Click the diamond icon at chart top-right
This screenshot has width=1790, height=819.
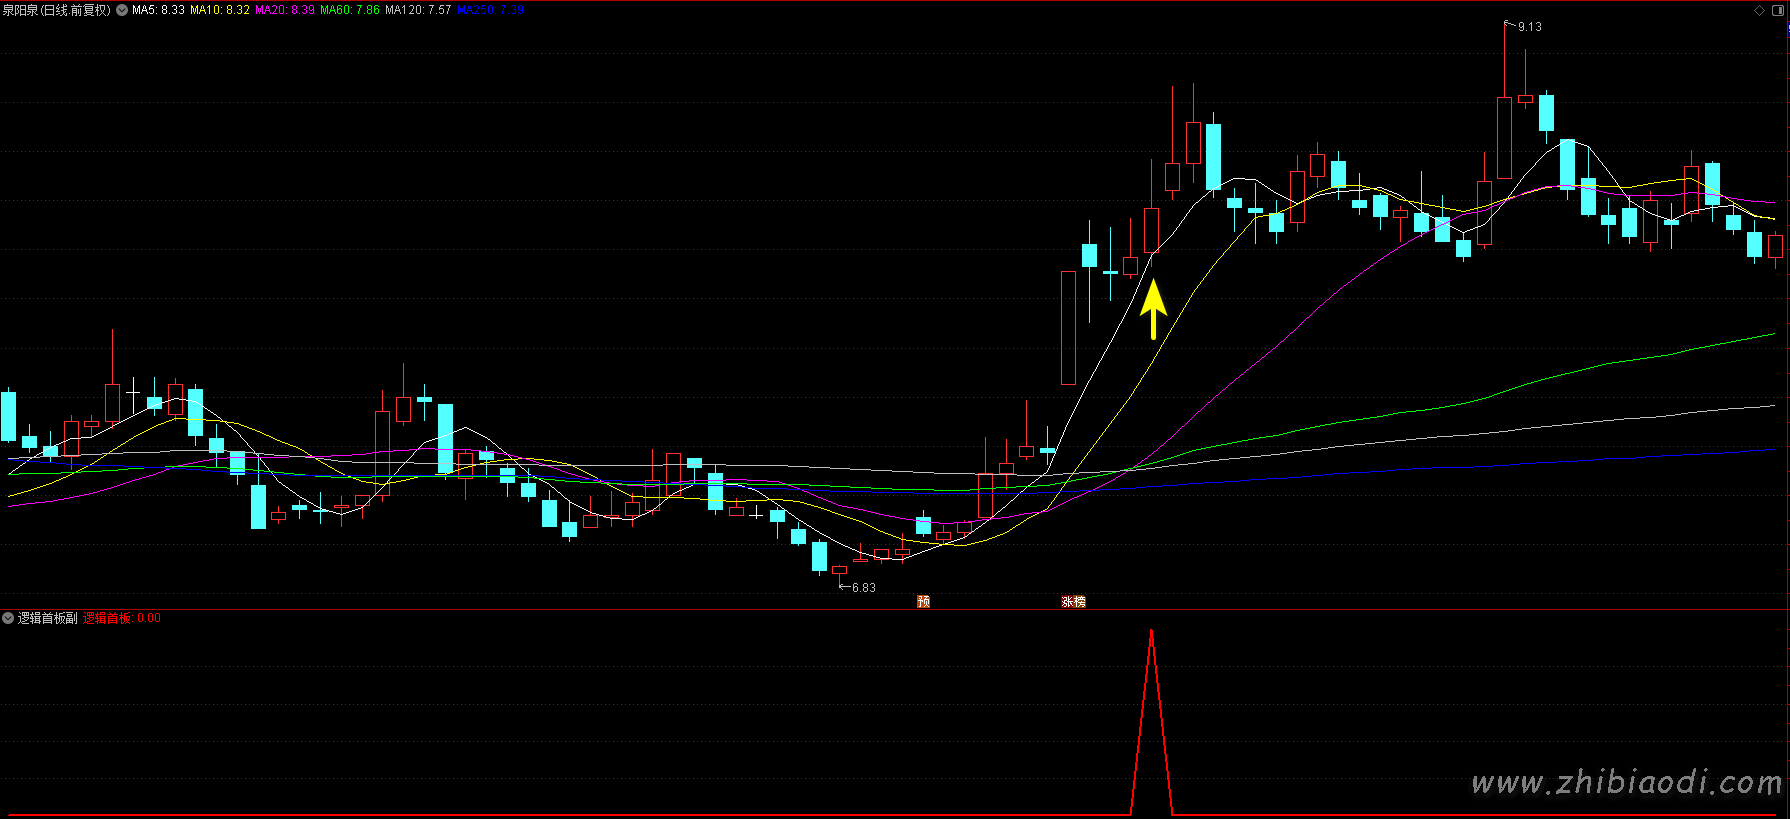(x=1760, y=10)
